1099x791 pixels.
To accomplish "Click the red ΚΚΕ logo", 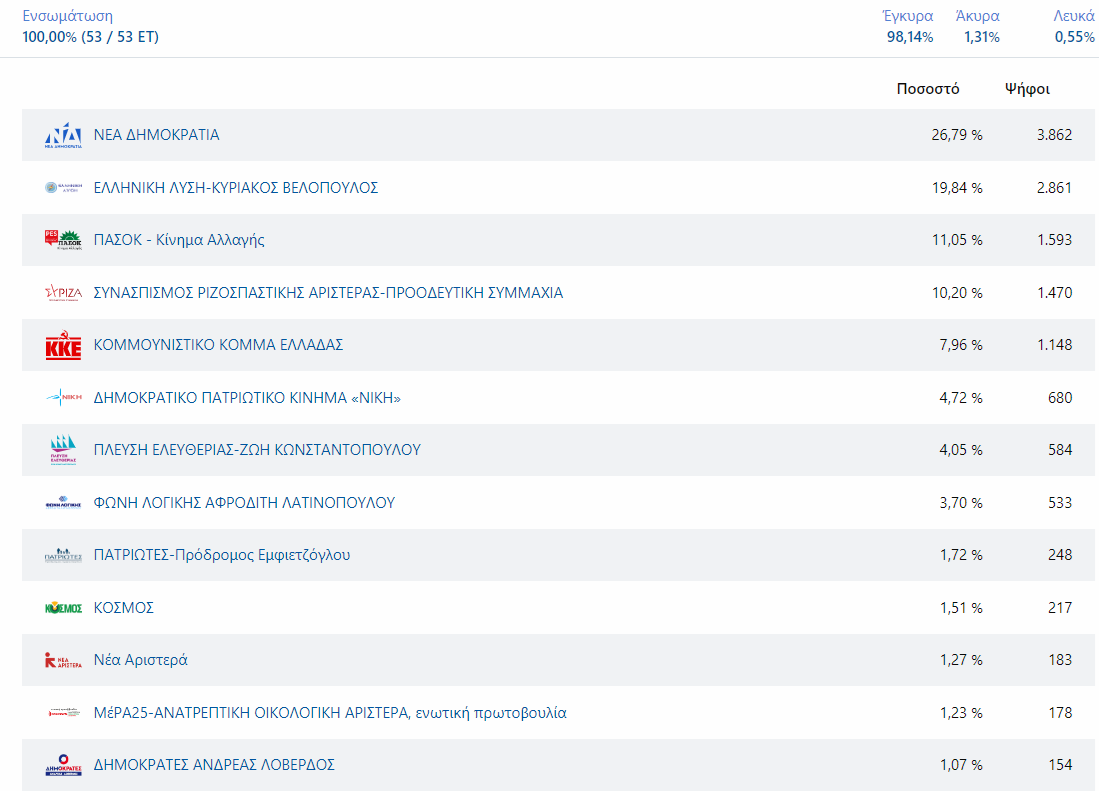I will coord(63,345).
